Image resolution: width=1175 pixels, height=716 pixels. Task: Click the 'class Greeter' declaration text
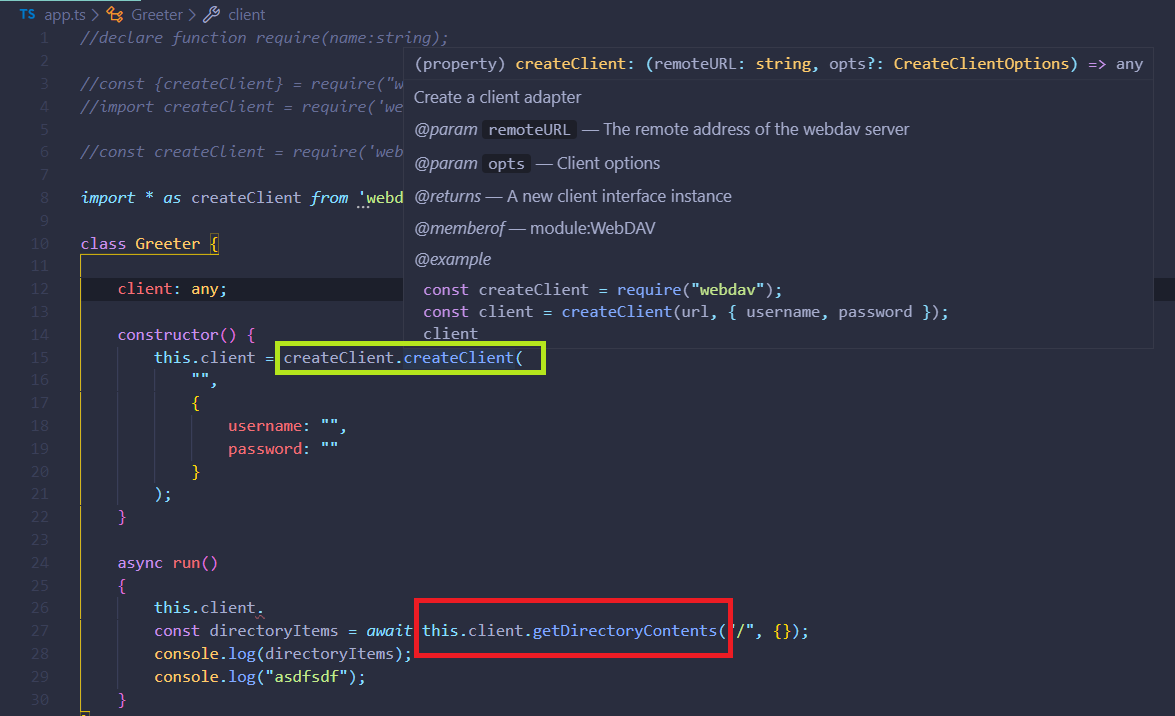pos(140,244)
